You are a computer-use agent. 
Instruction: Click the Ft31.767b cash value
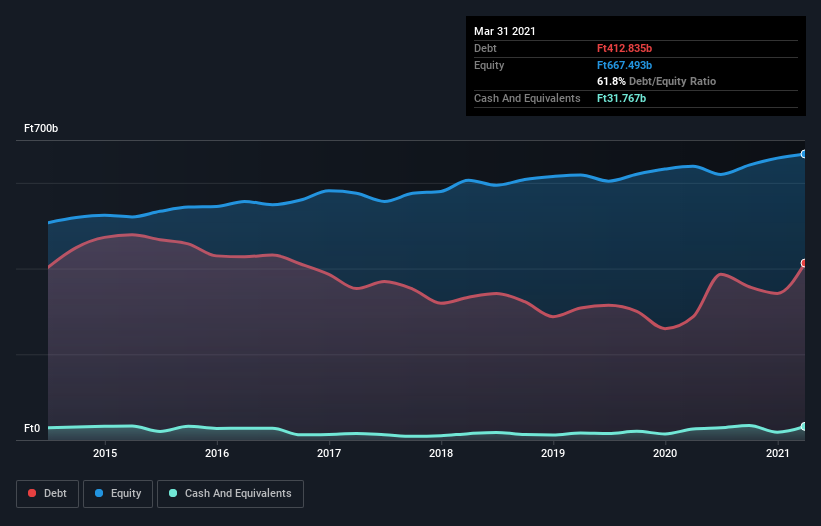(622, 98)
